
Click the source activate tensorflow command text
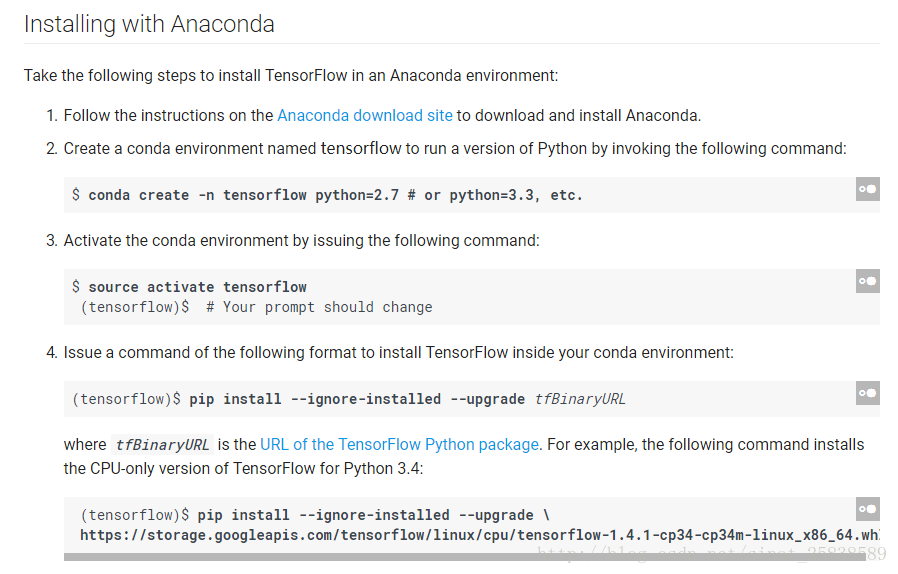[x=198, y=287]
